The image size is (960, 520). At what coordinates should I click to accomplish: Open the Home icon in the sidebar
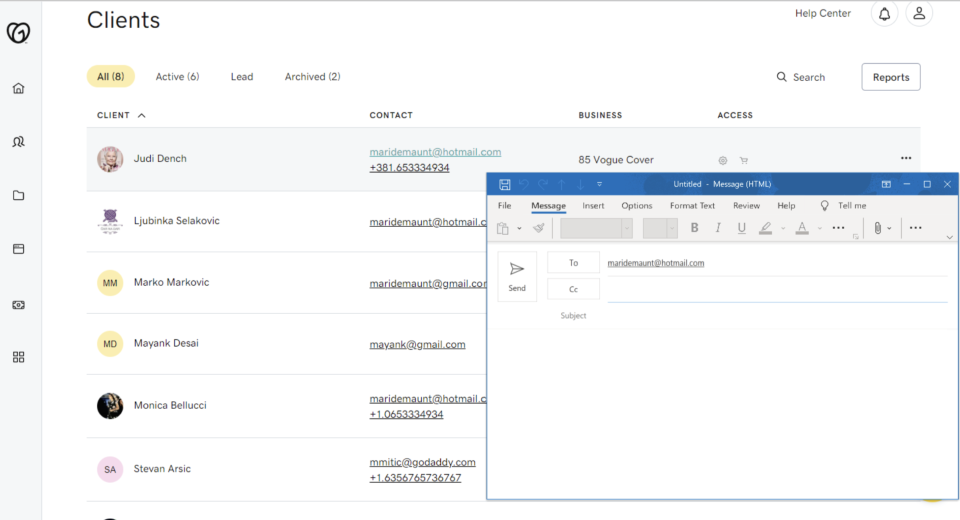[18, 88]
